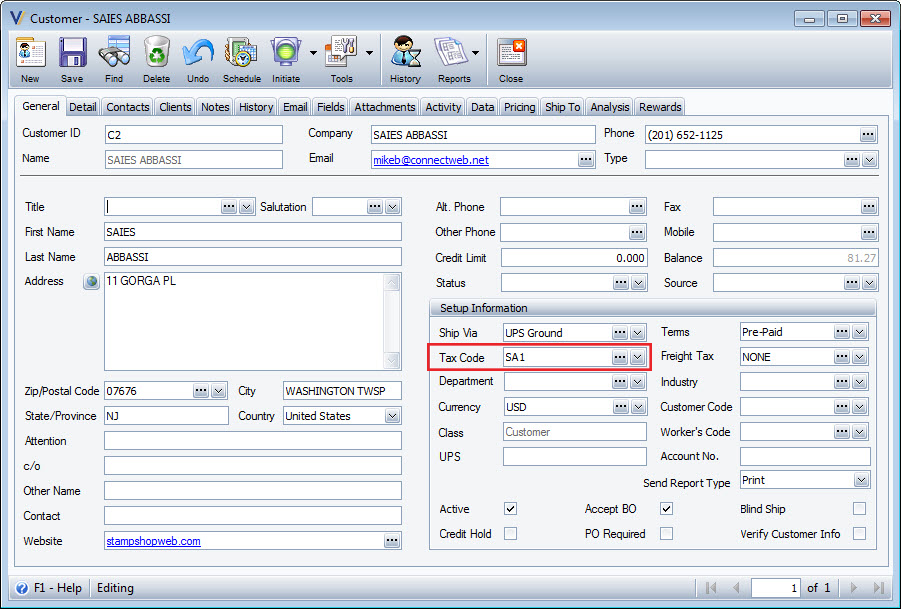
Task: Uncheck the Active checkbox
Action: tap(510, 508)
